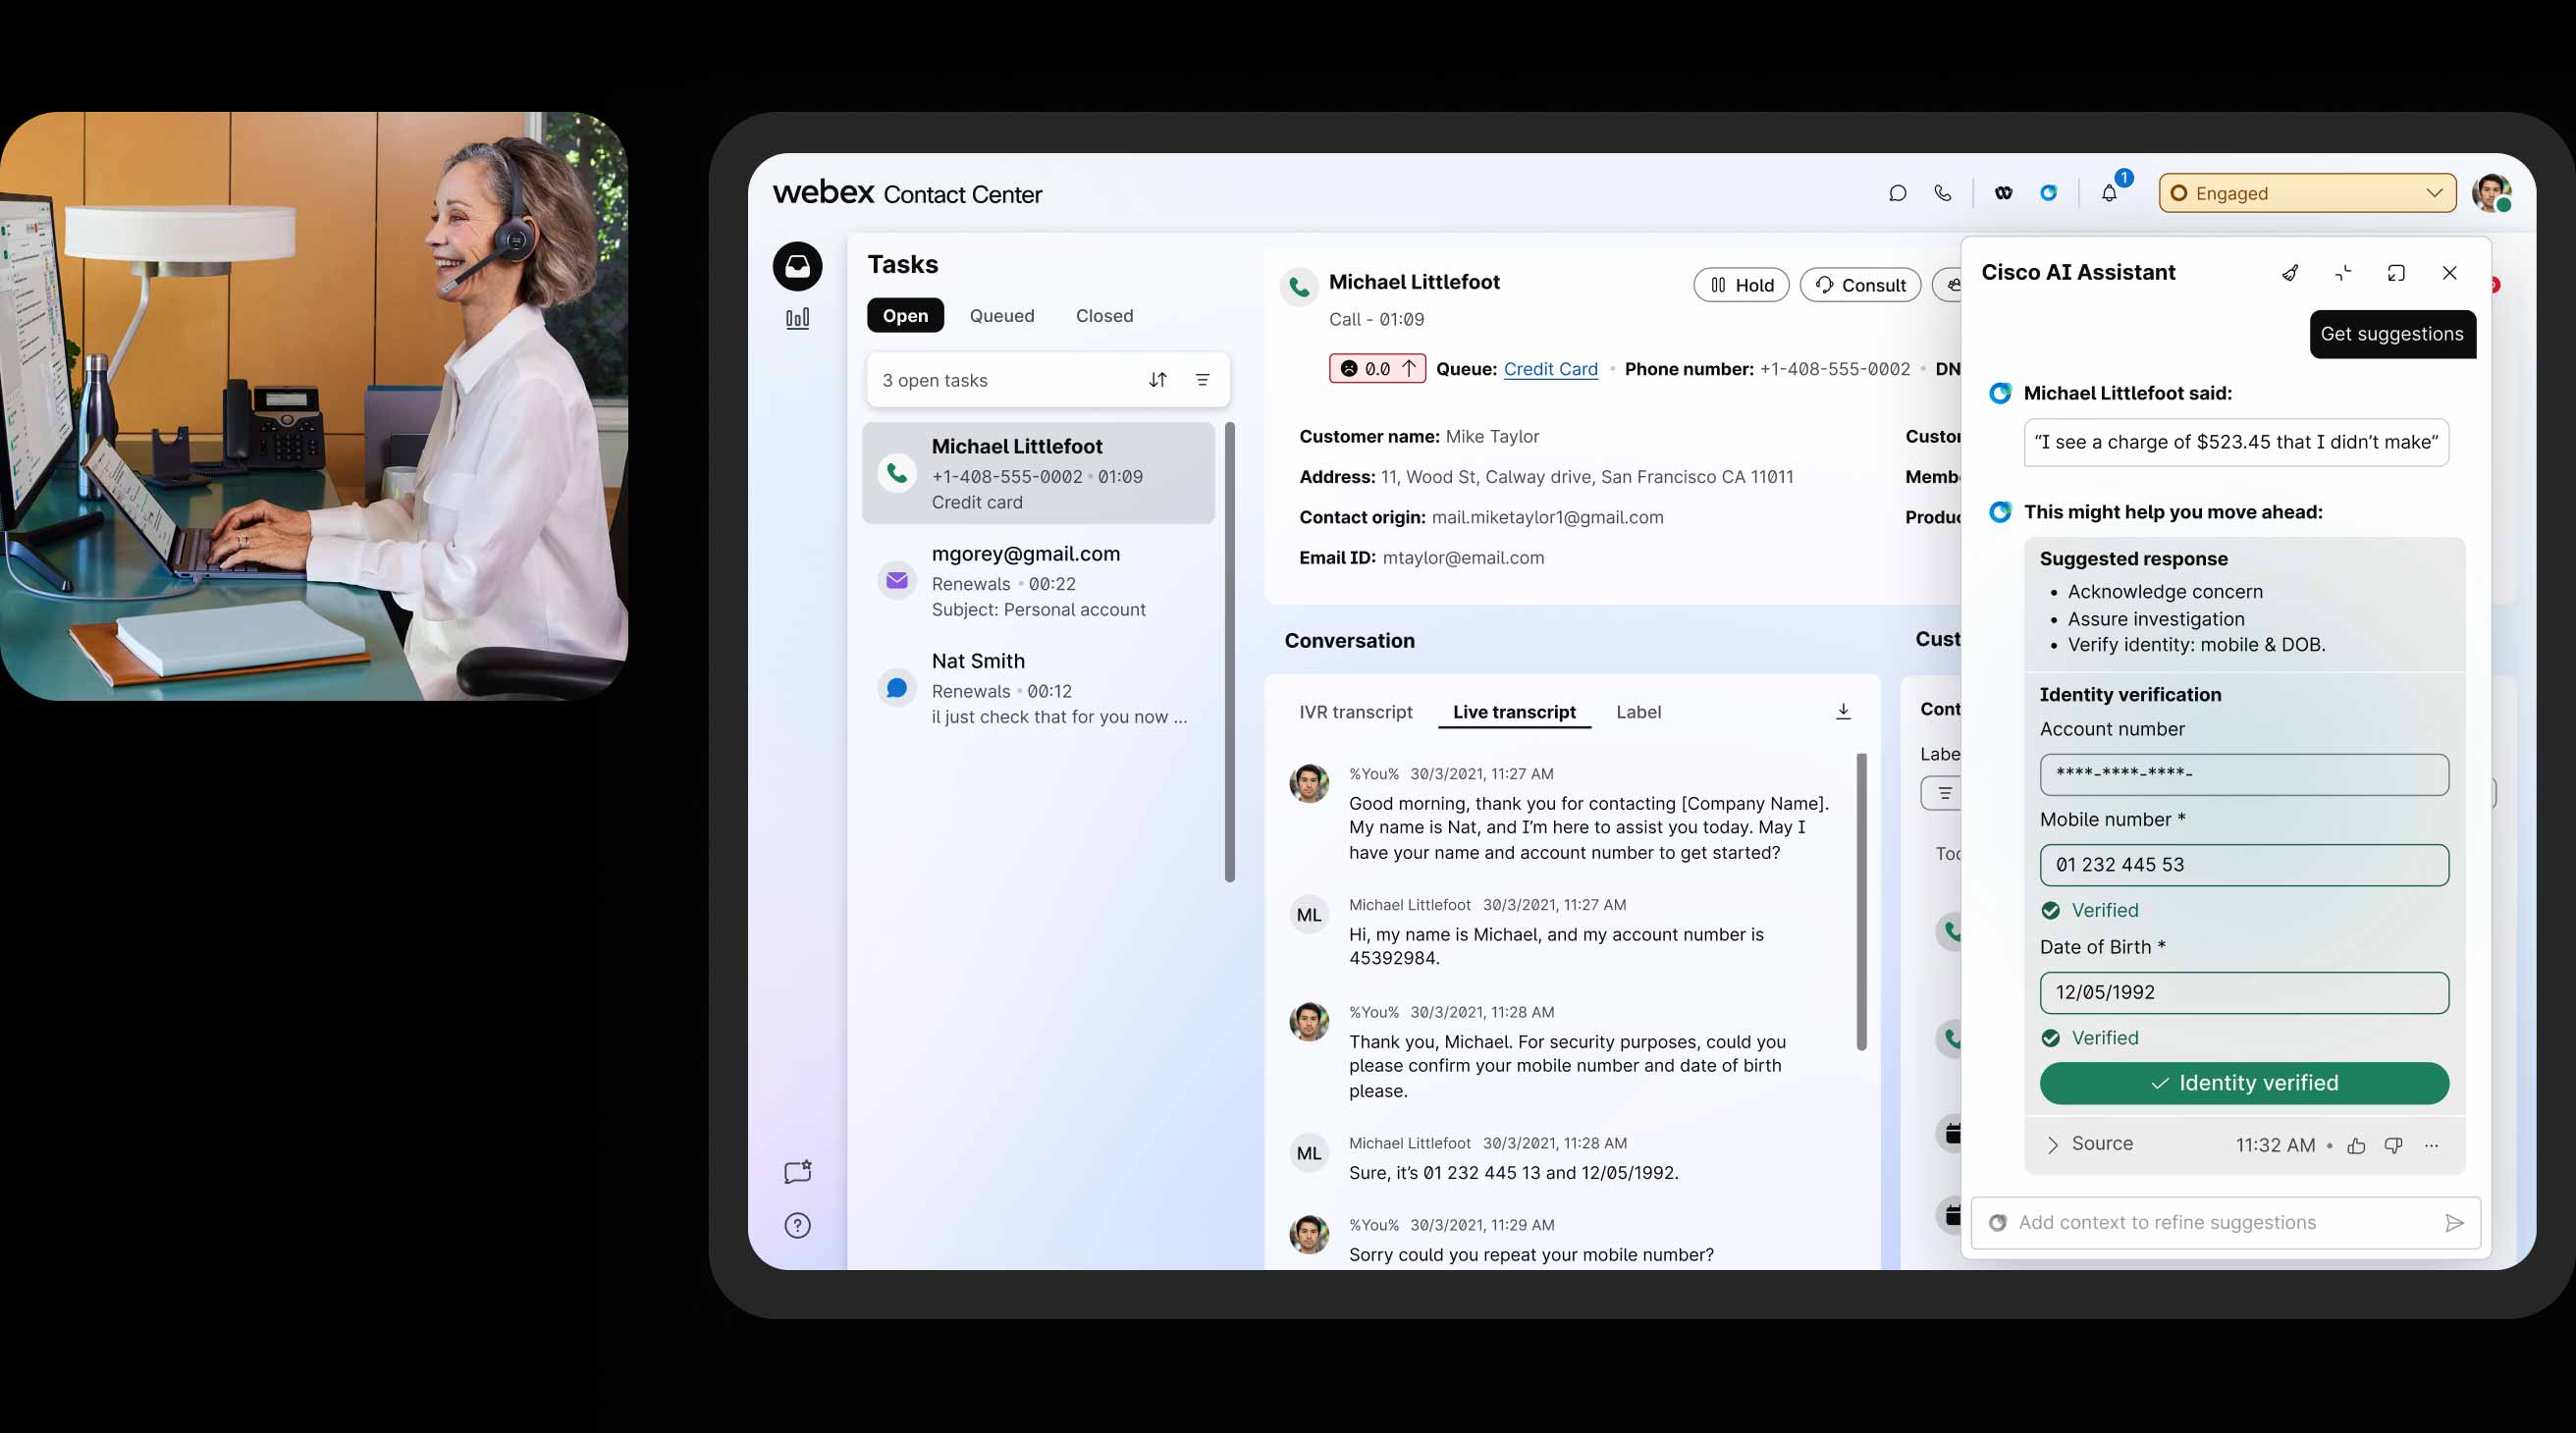Switch to IVR transcript tab
Viewport: 2576px width, 1433px height.
click(1355, 712)
